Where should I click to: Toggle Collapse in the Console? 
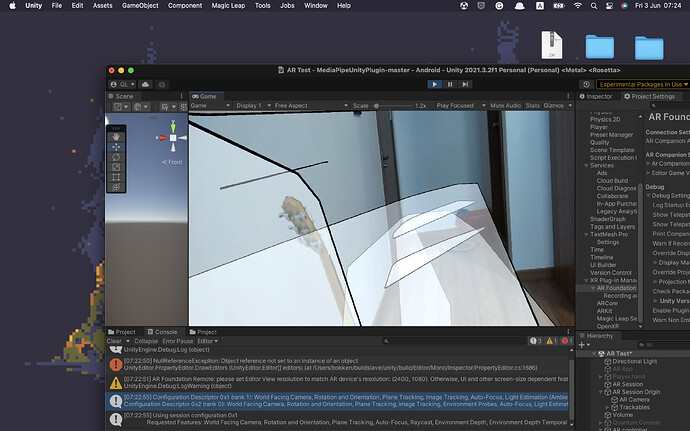146,341
